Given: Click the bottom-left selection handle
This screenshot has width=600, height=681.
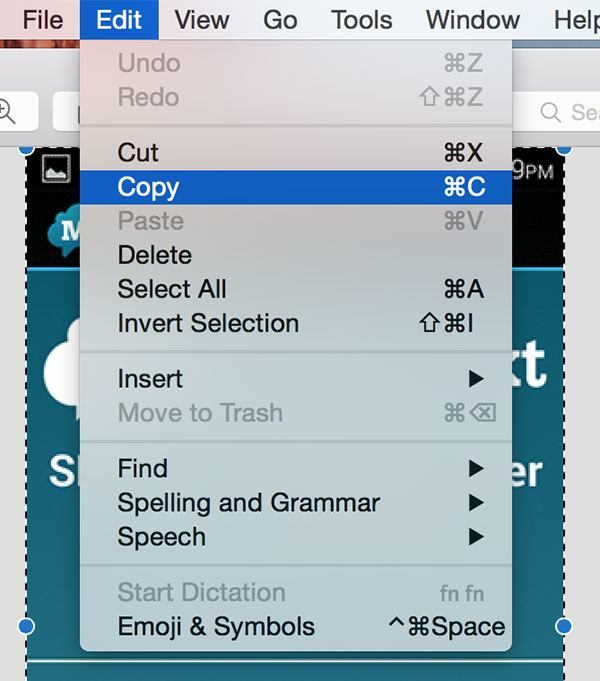Looking at the screenshot, I should point(27,626).
